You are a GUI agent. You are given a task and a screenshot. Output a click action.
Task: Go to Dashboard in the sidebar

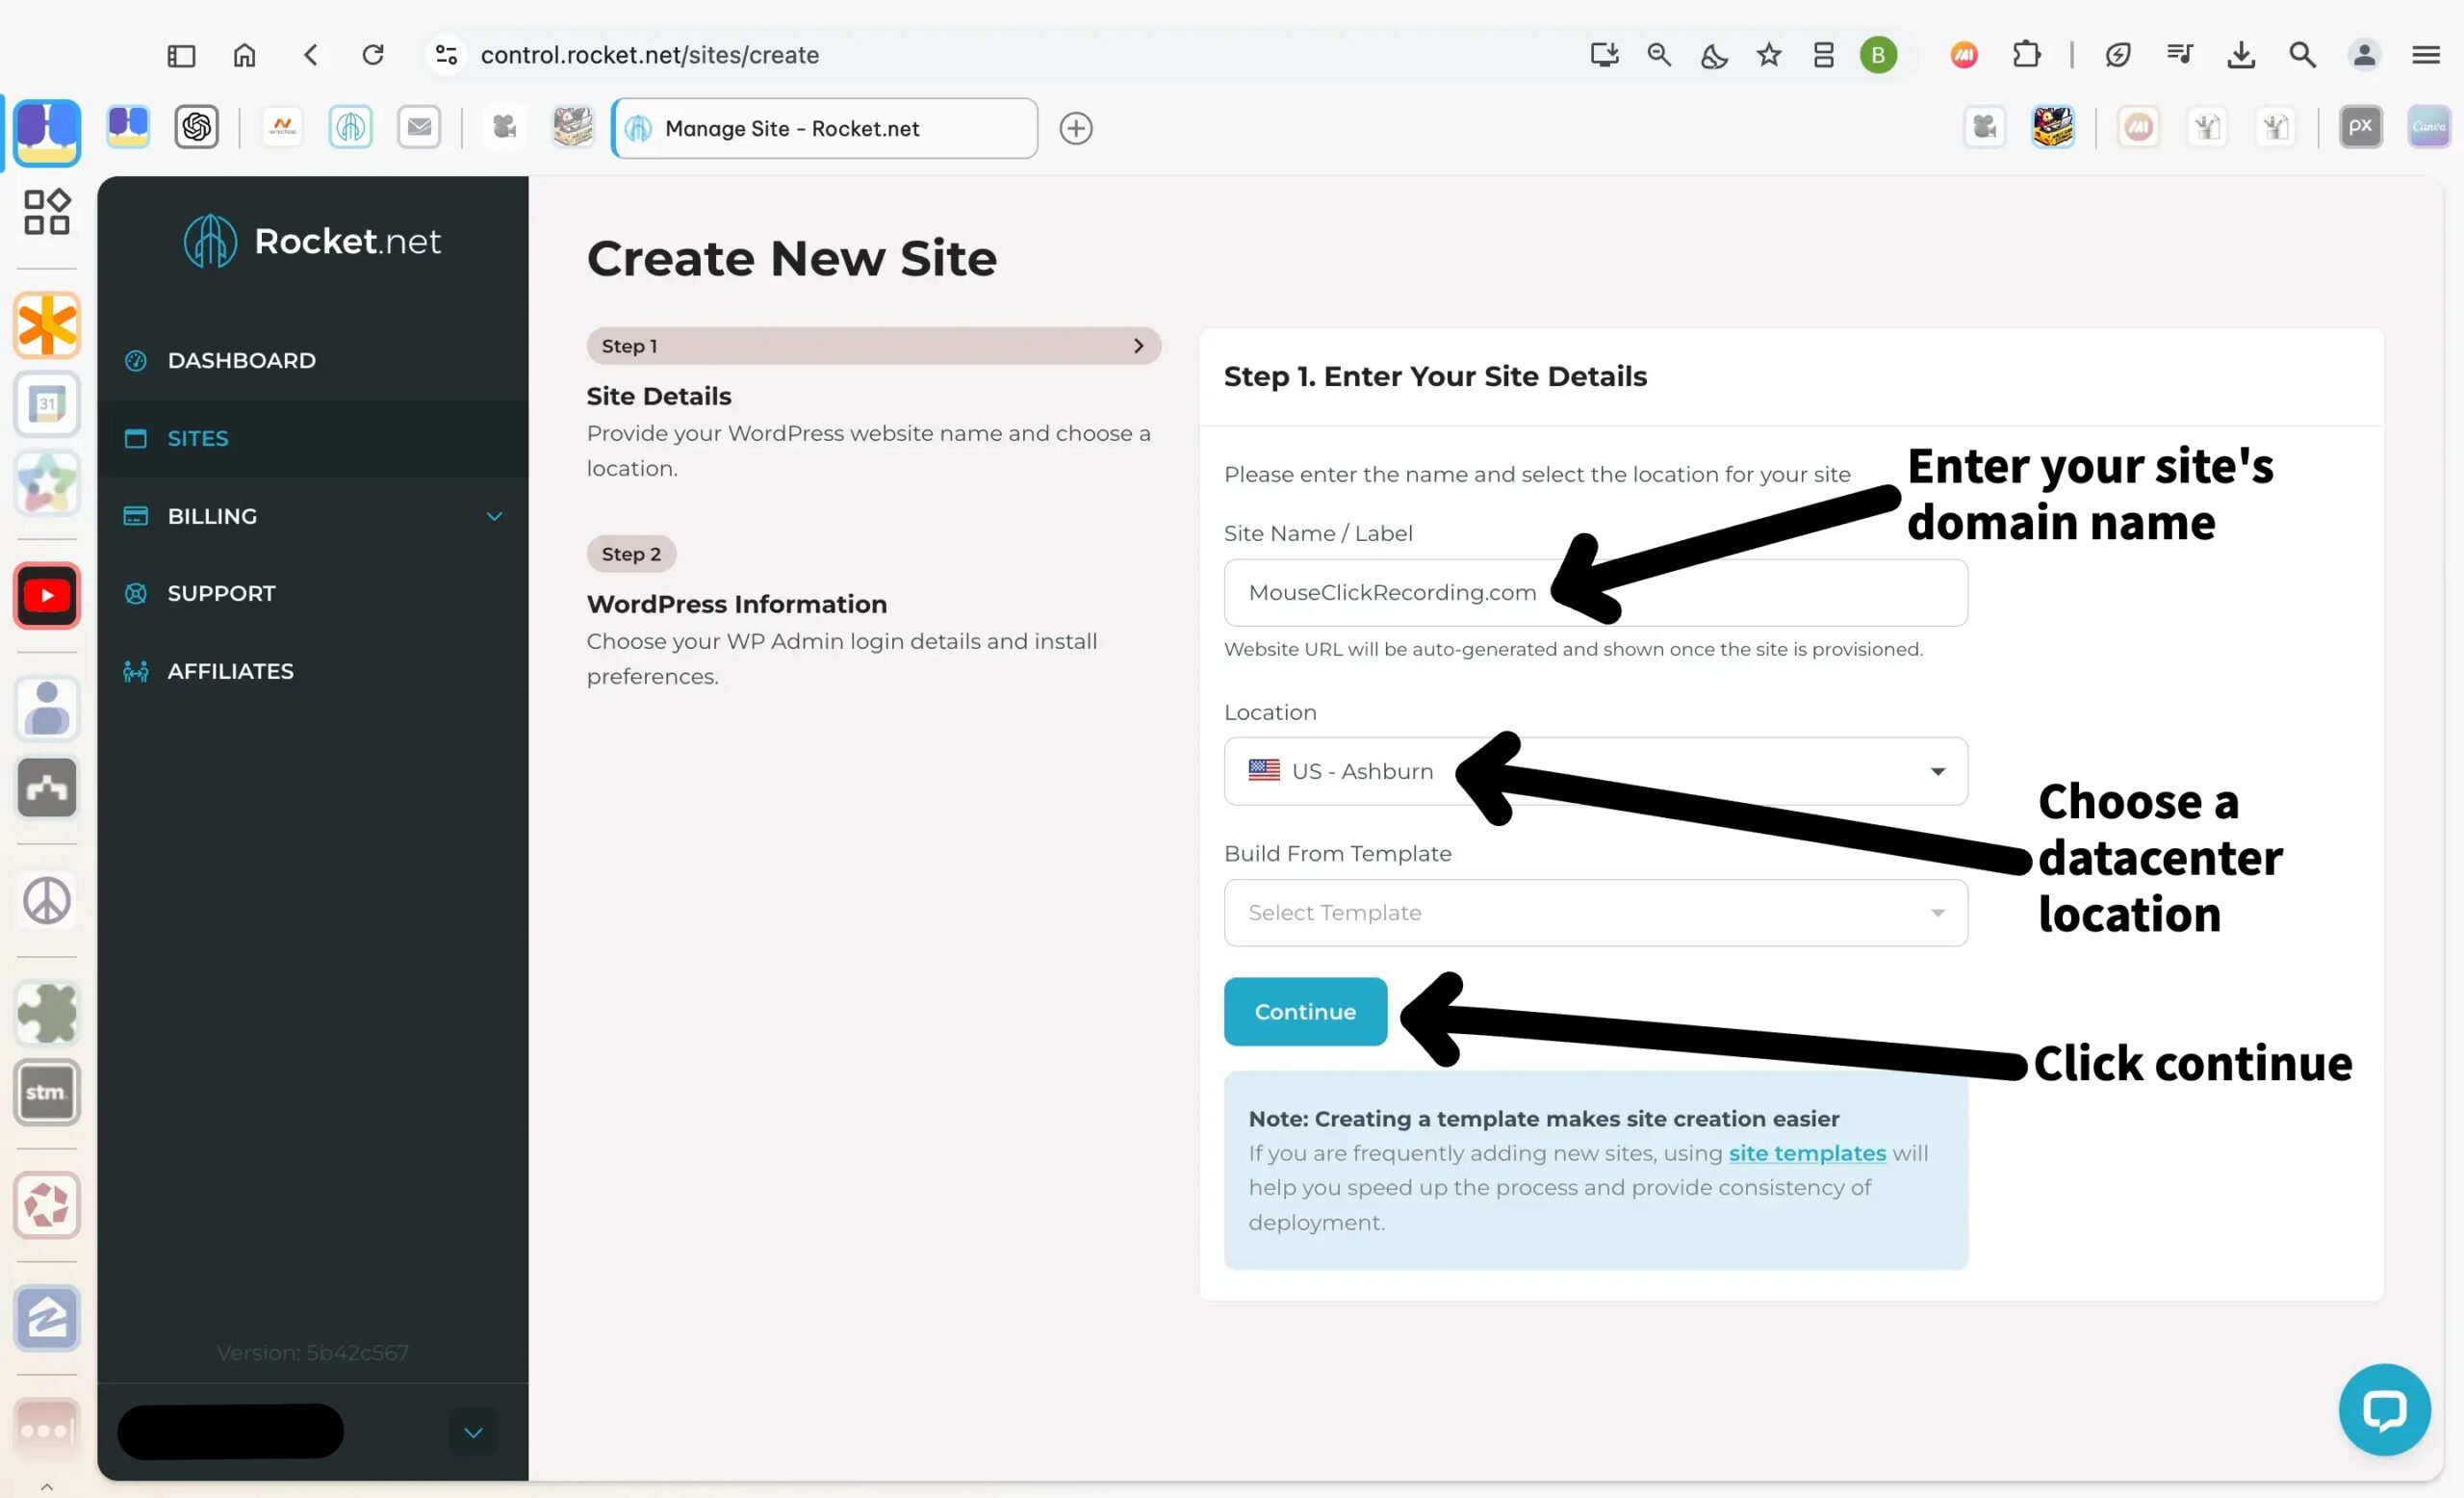241,360
